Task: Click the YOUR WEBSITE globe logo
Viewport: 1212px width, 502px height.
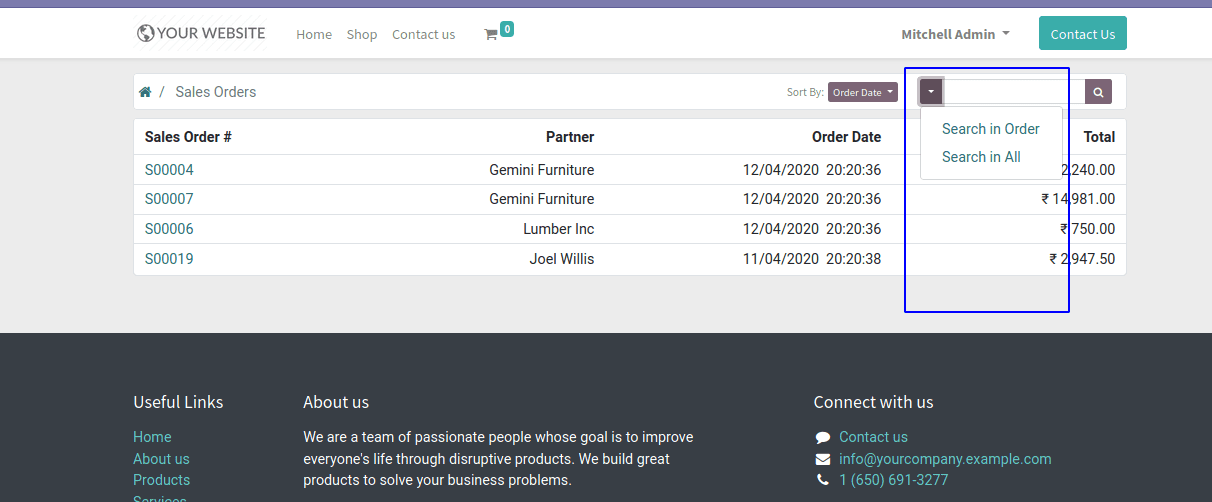Action: pos(201,33)
